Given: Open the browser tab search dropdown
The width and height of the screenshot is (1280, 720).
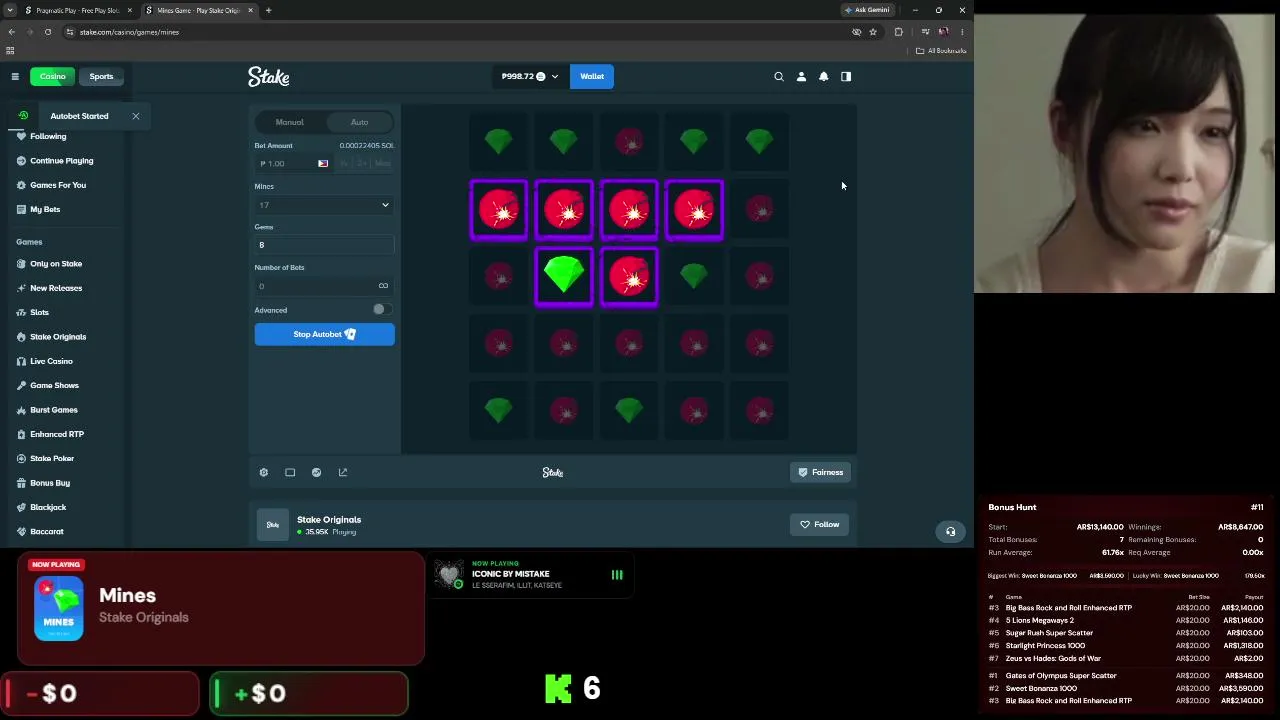Looking at the screenshot, I should click(9, 10).
